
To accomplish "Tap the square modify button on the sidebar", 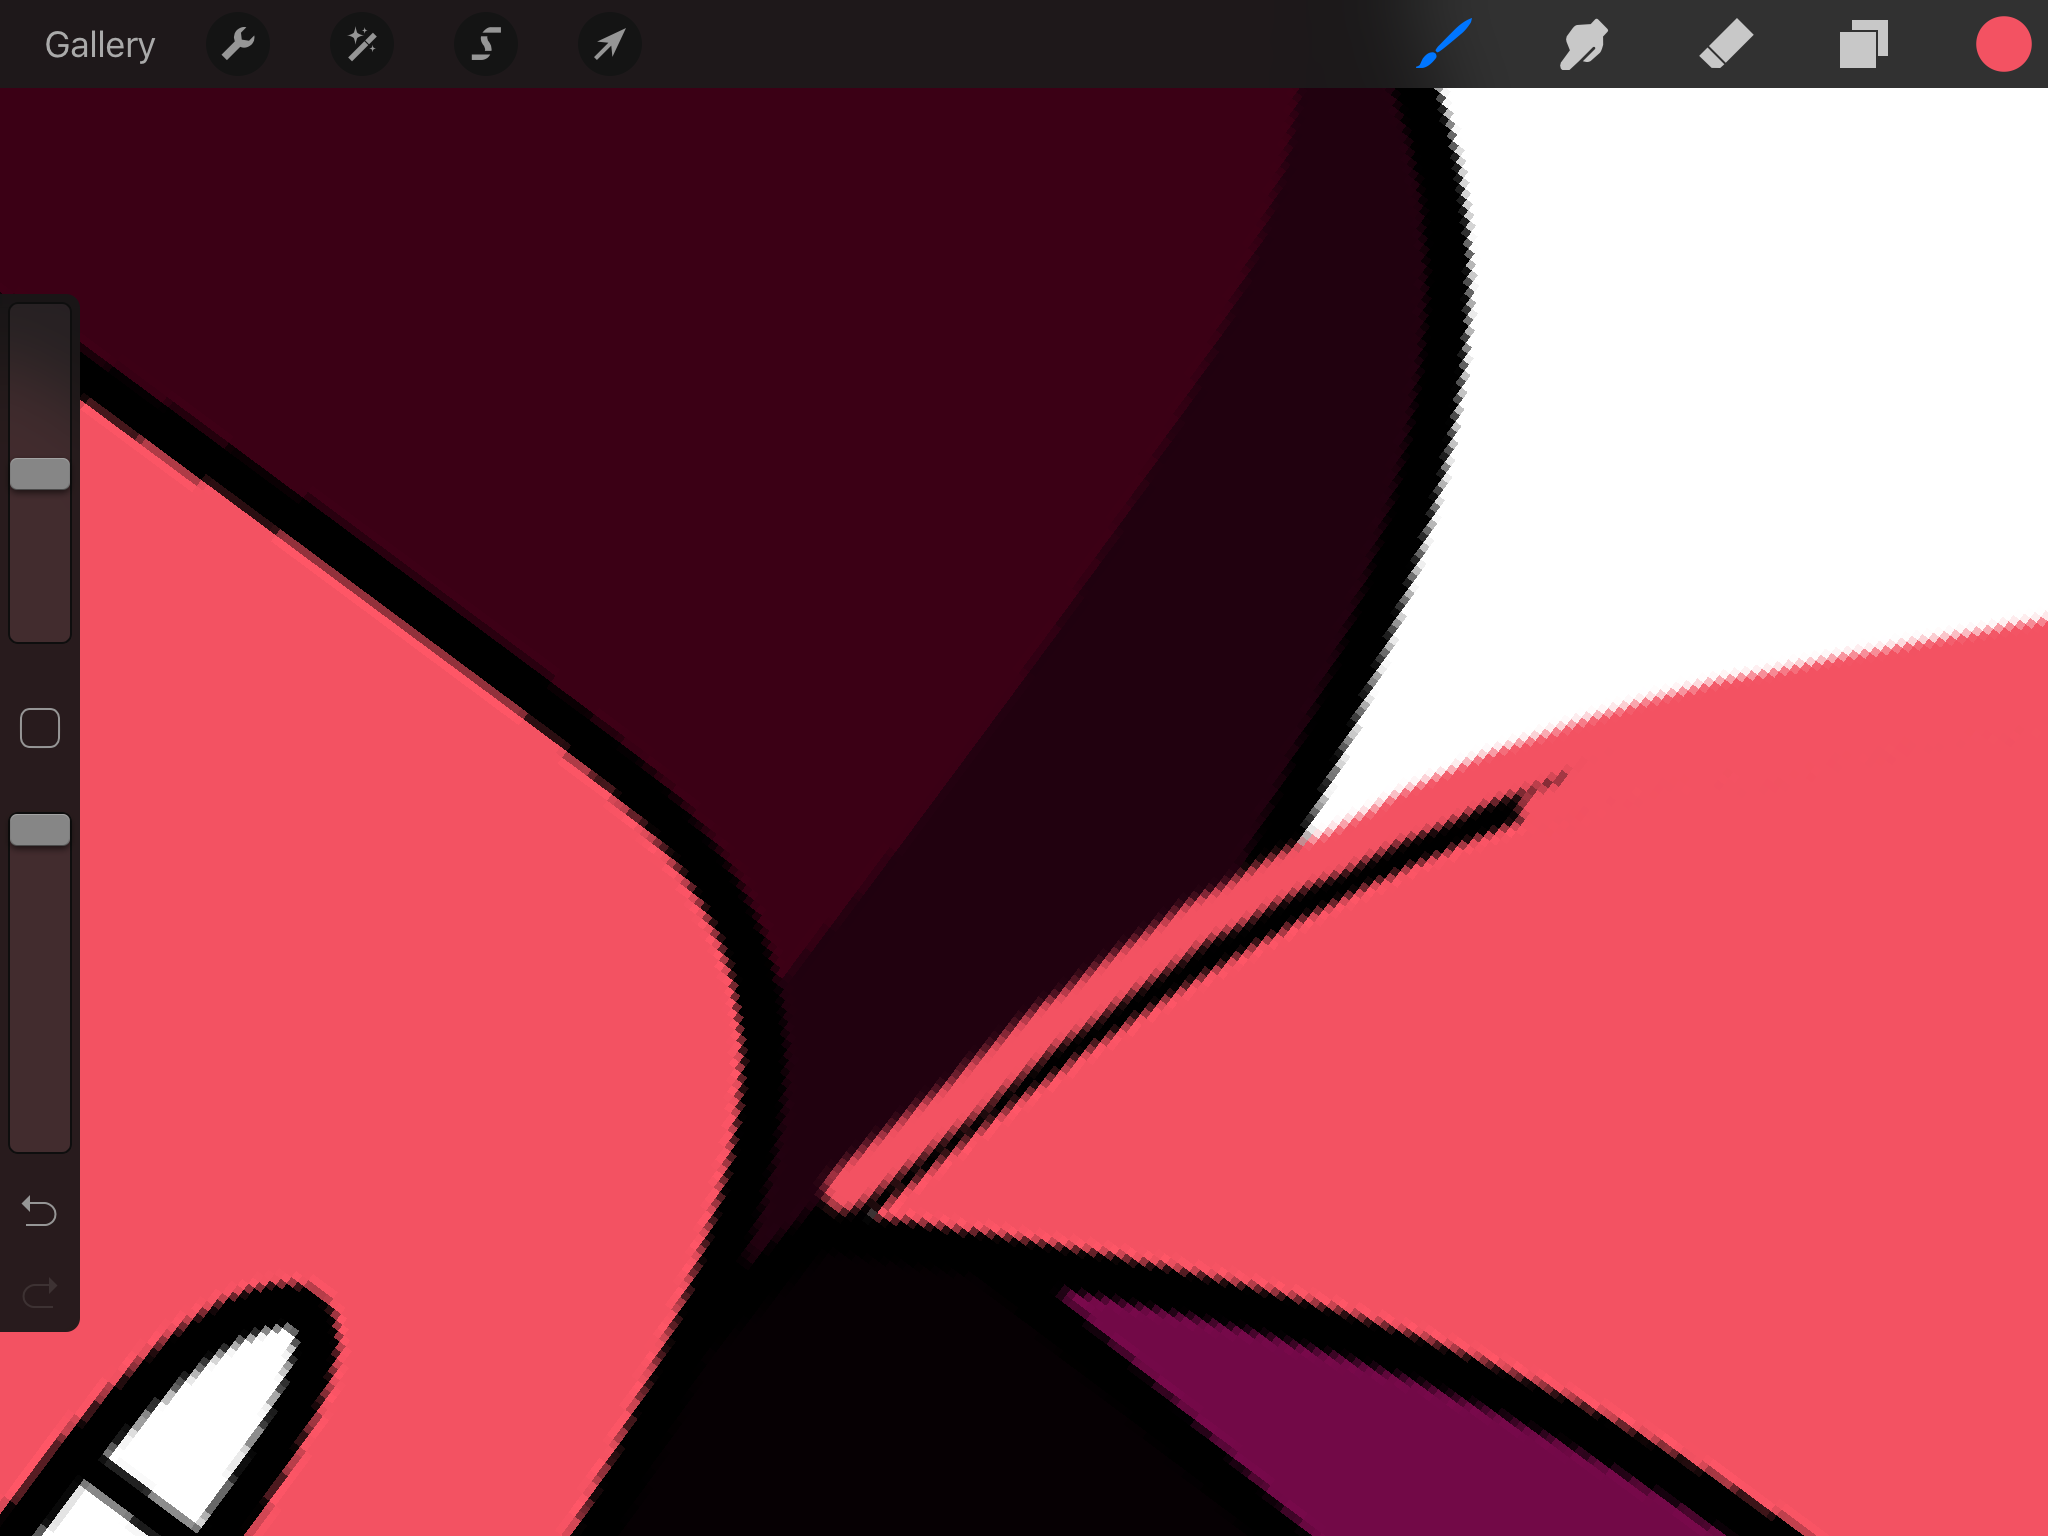I will click(x=40, y=729).
